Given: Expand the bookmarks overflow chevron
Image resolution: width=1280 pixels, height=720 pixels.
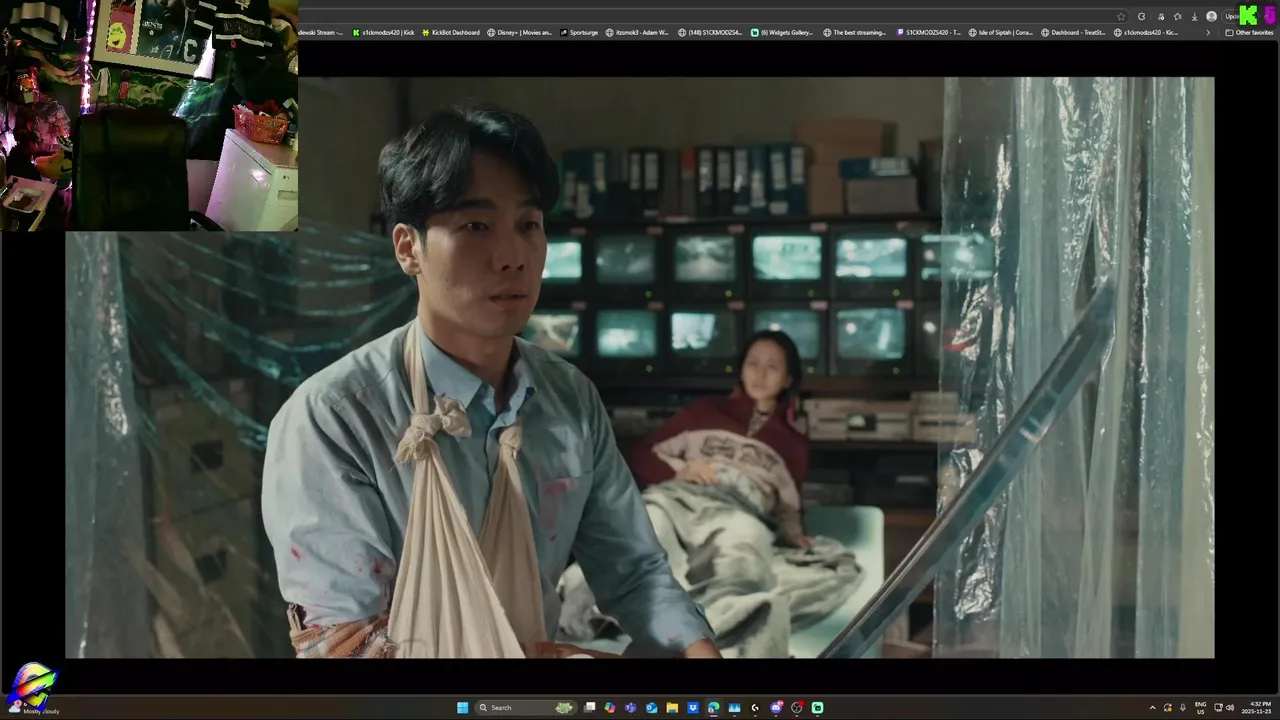Looking at the screenshot, I should click(1208, 32).
